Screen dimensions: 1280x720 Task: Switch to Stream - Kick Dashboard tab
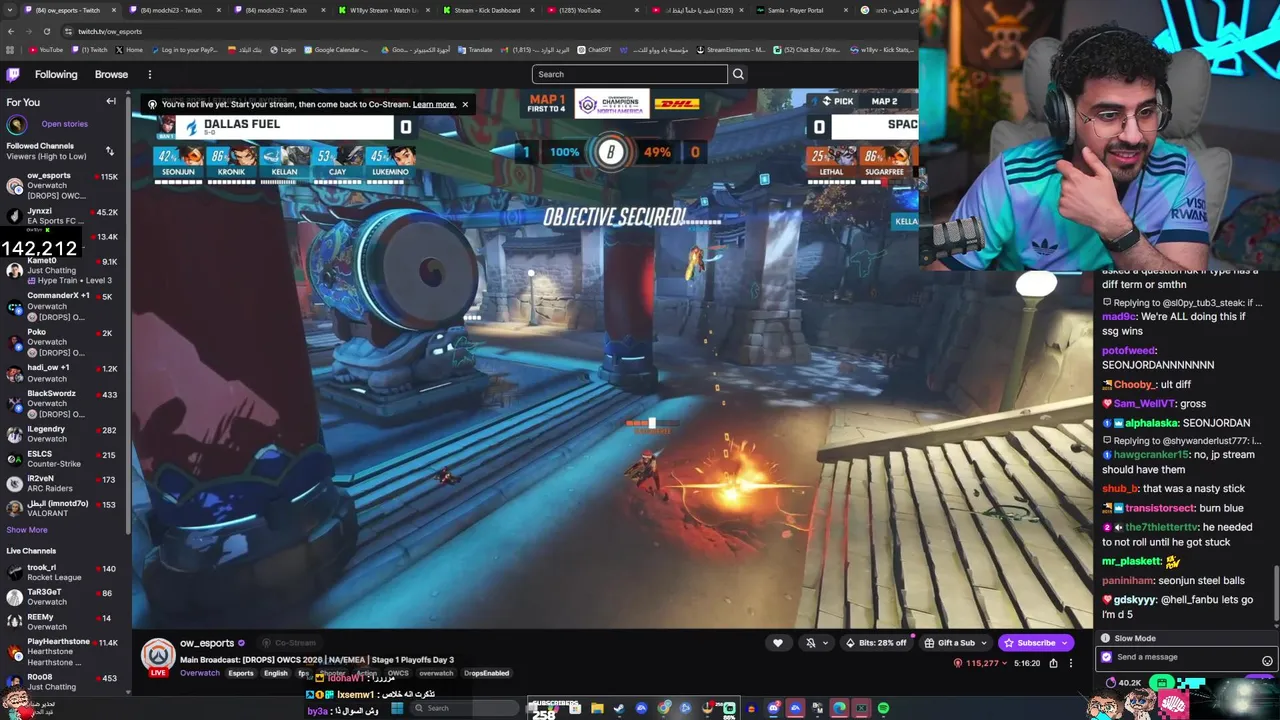click(x=487, y=10)
